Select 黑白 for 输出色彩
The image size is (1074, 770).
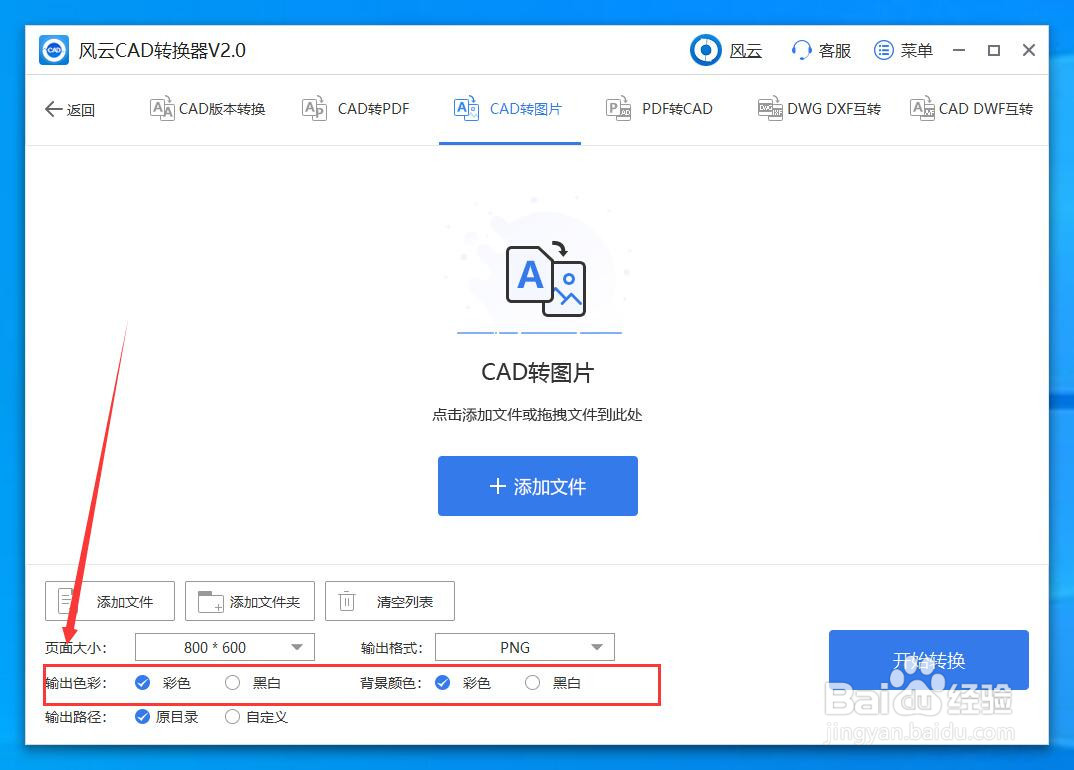coord(231,682)
